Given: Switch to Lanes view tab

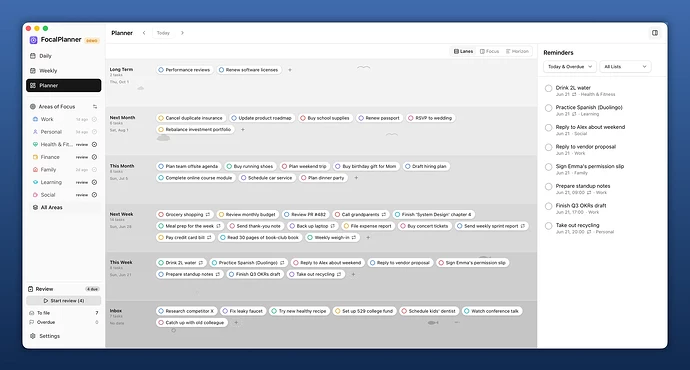Looking at the screenshot, I should pos(463,51).
